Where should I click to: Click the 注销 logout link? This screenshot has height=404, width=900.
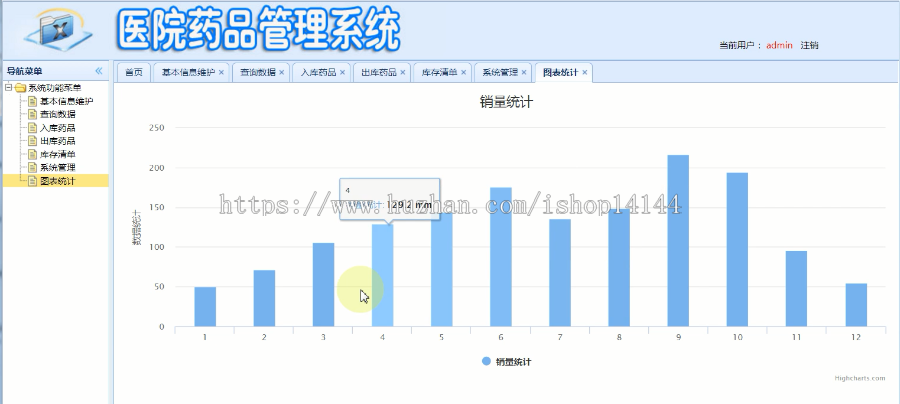click(x=809, y=45)
